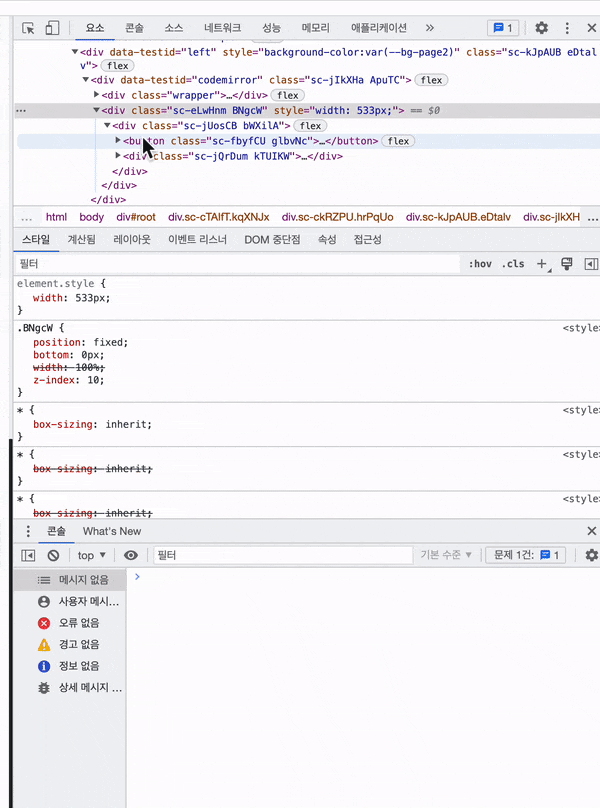This screenshot has width=600, height=808.
Task: Collapse the codemirror div node
Action: [86, 79]
